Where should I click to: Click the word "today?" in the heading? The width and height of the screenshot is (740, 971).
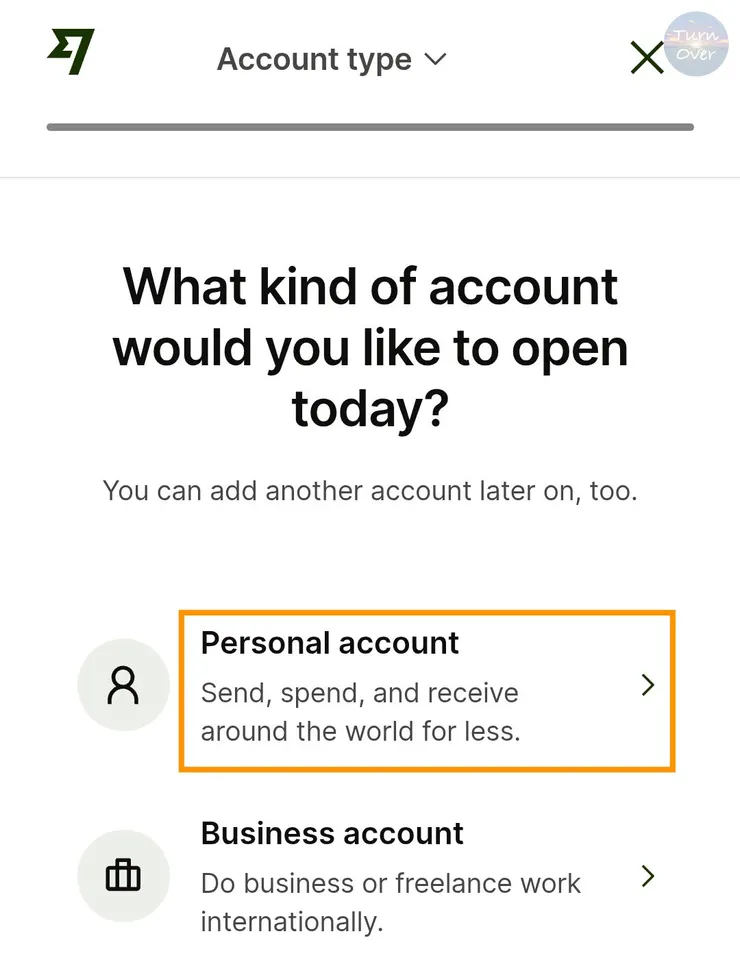pyautogui.click(x=368, y=408)
